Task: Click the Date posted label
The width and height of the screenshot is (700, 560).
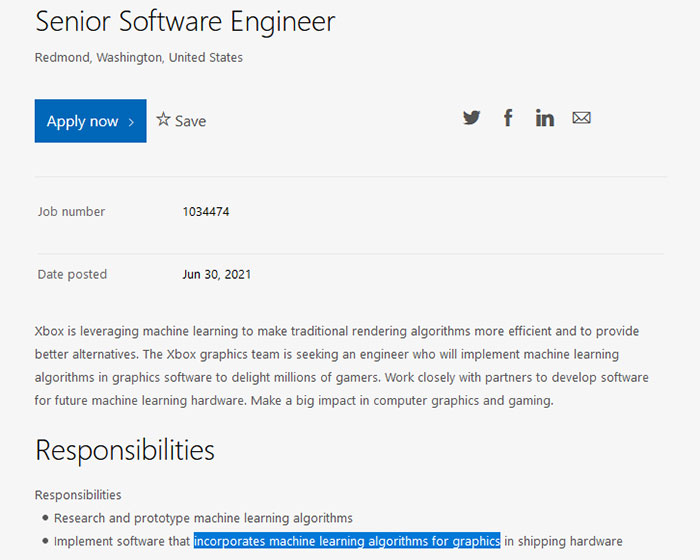Action: click(x=72, y=274)
